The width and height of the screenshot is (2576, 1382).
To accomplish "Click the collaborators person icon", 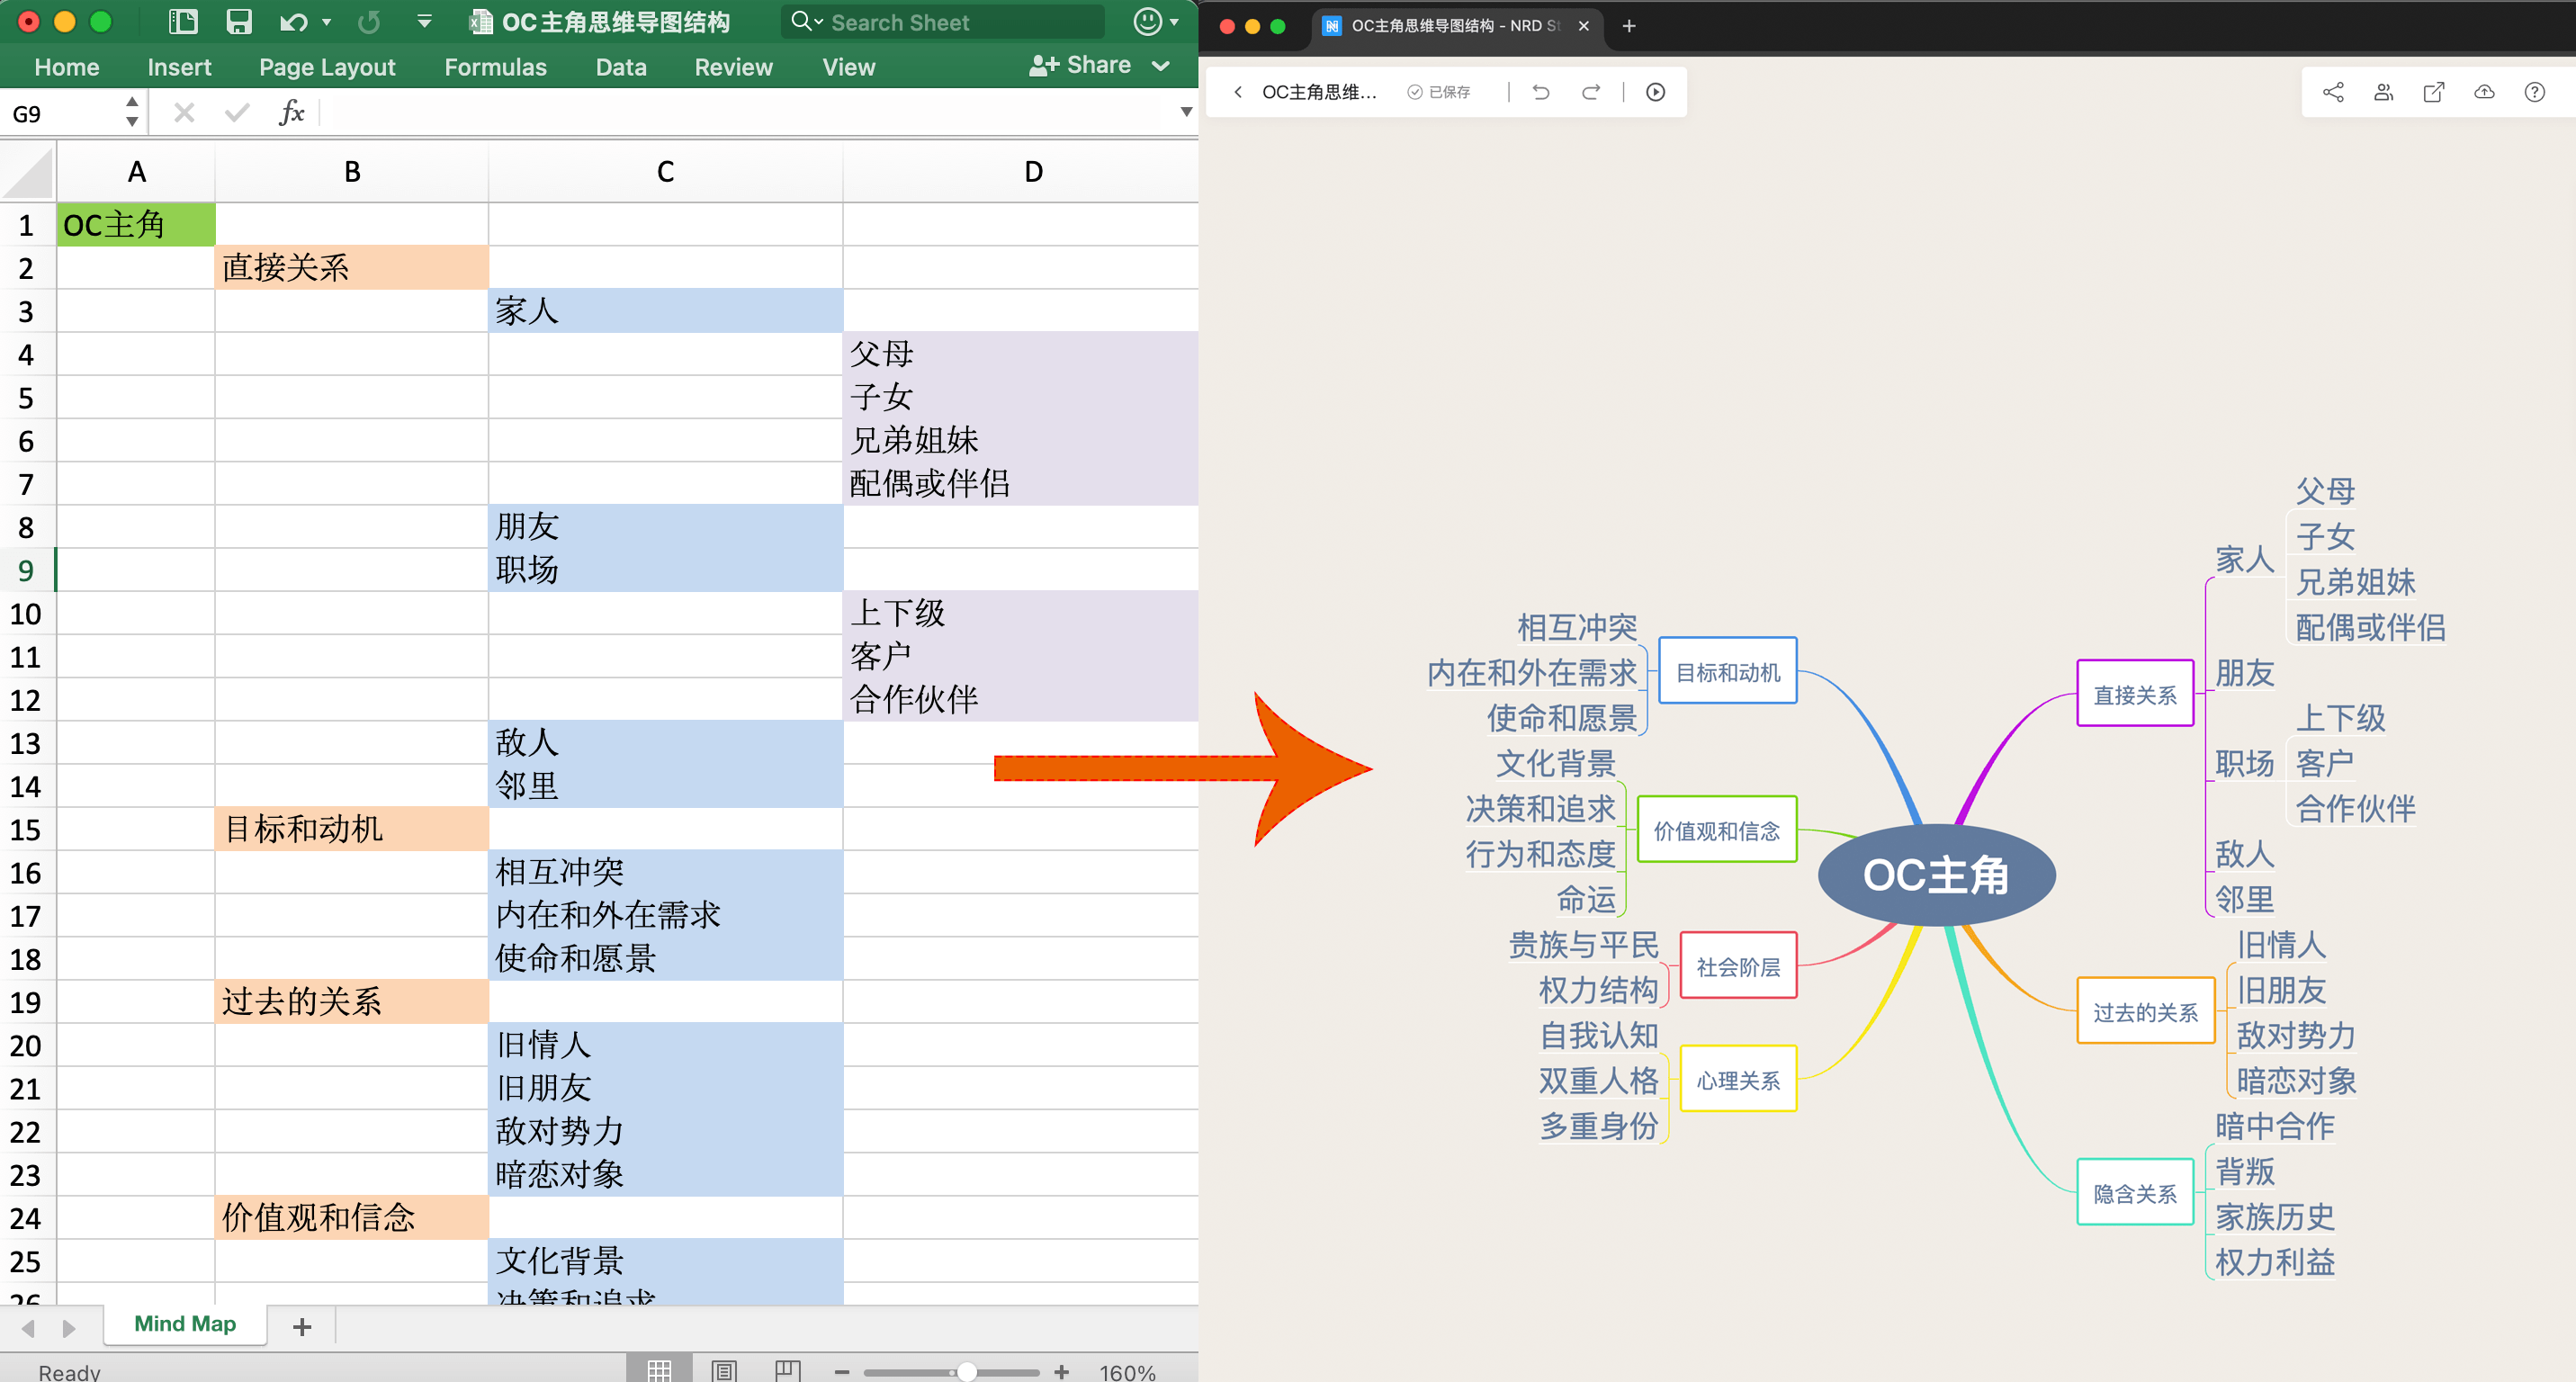I will pos(2383,92).
